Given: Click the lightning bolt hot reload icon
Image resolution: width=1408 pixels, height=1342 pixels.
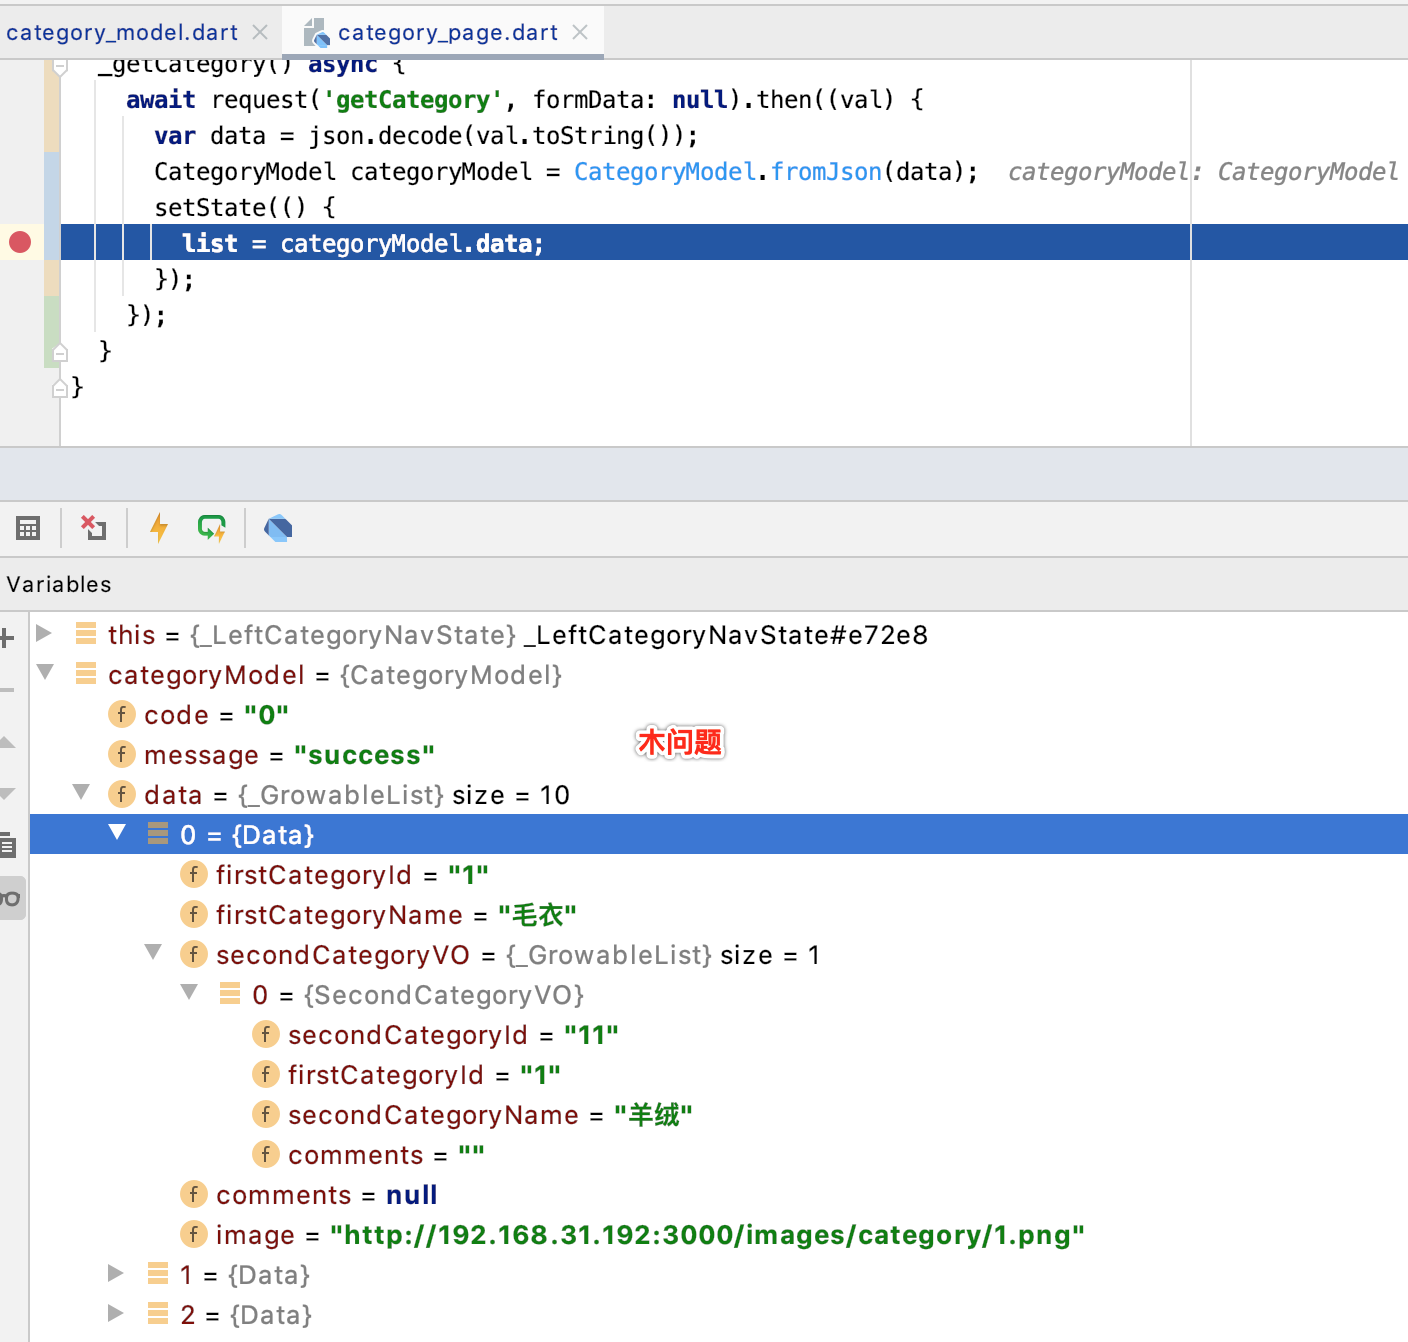Looking at the screenshot, I should click(x=159, y=528).
